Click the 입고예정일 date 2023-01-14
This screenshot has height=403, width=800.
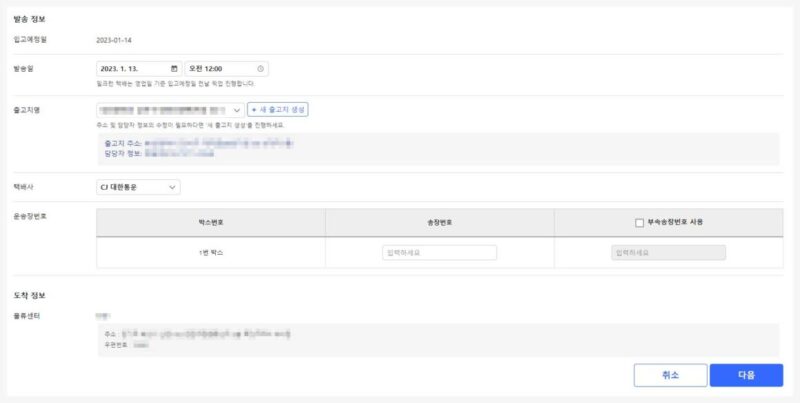click(x=114, y=40)
